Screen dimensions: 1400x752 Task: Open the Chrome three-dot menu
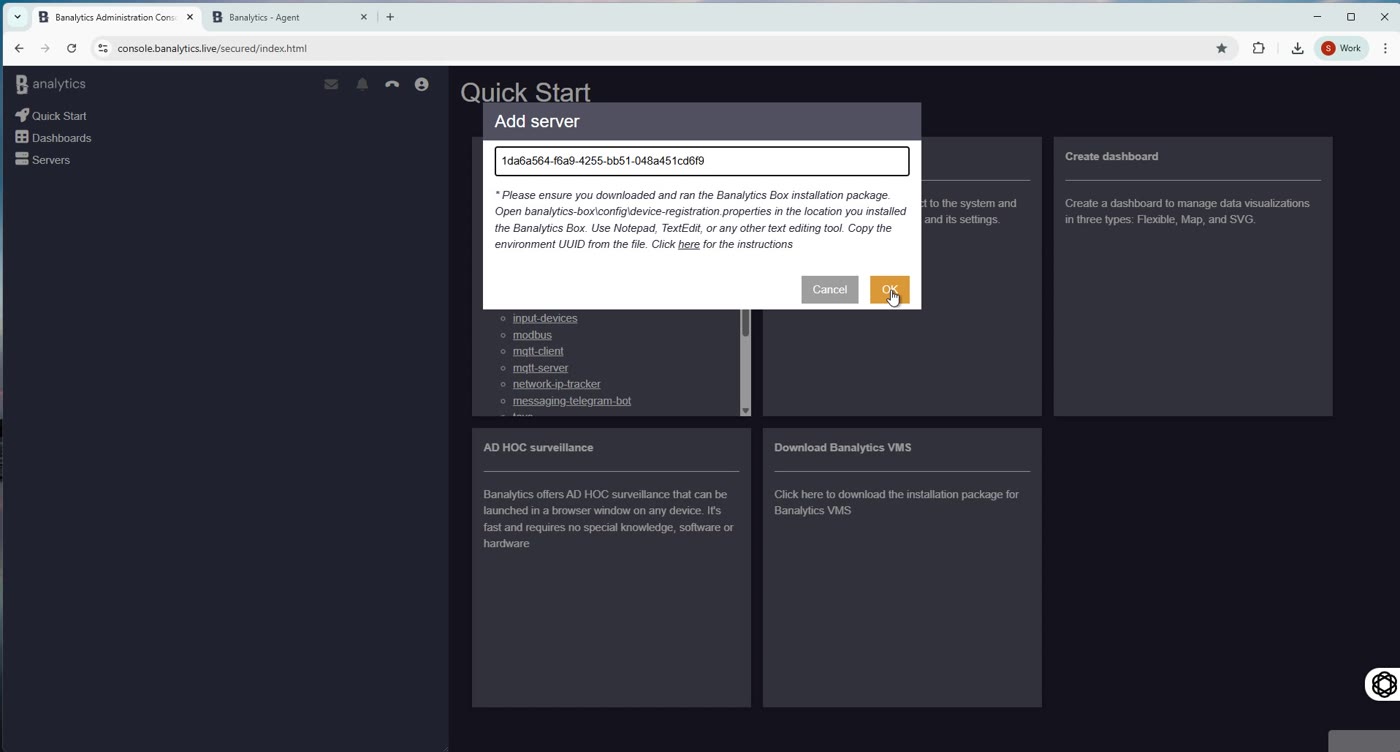tap(1385, 48)
